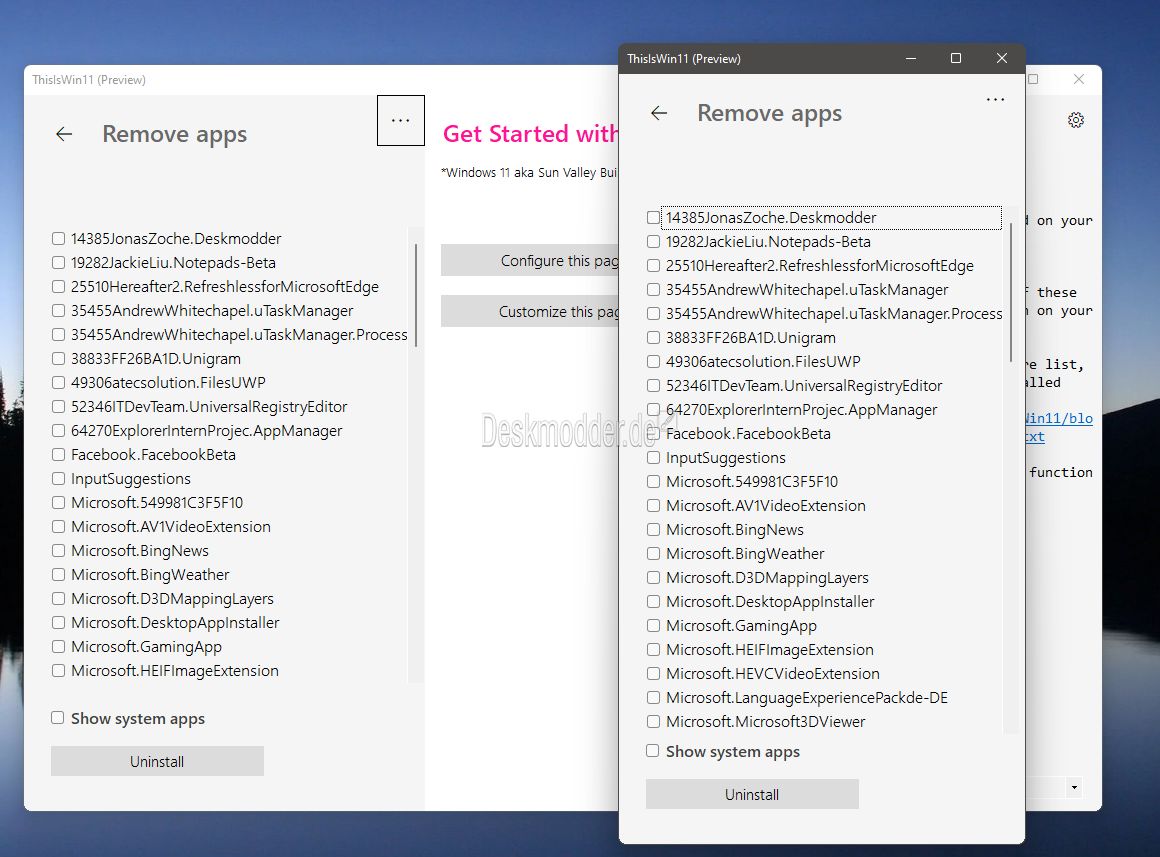Select 49306atecsolution.FilesUWP in the back window
The height and width of the screenshot is (857, 1160).
click(58, 382)
